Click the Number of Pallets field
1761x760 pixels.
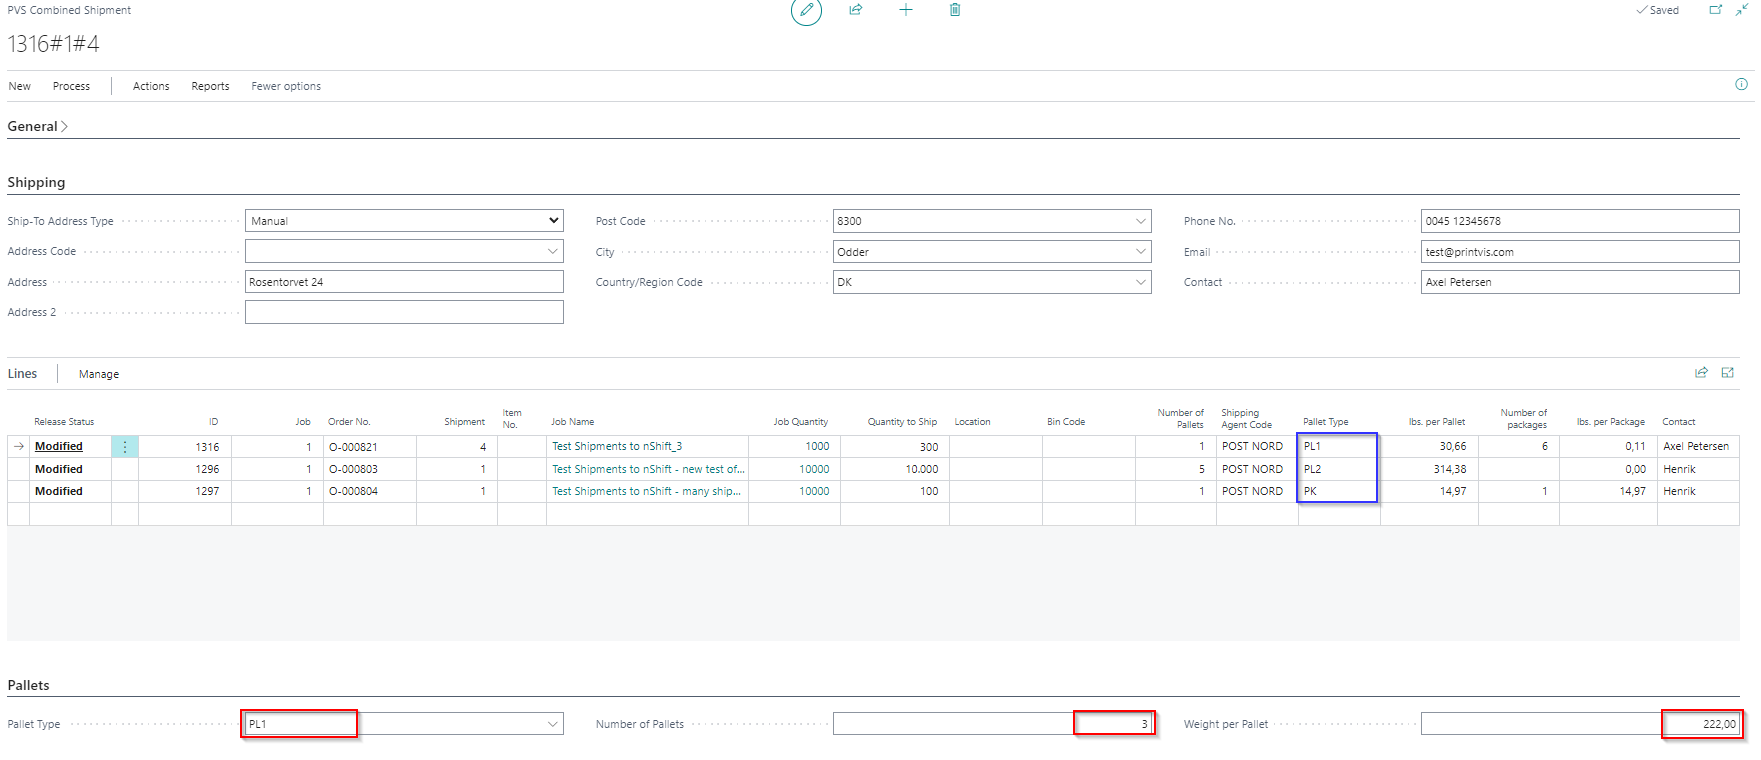992,724
